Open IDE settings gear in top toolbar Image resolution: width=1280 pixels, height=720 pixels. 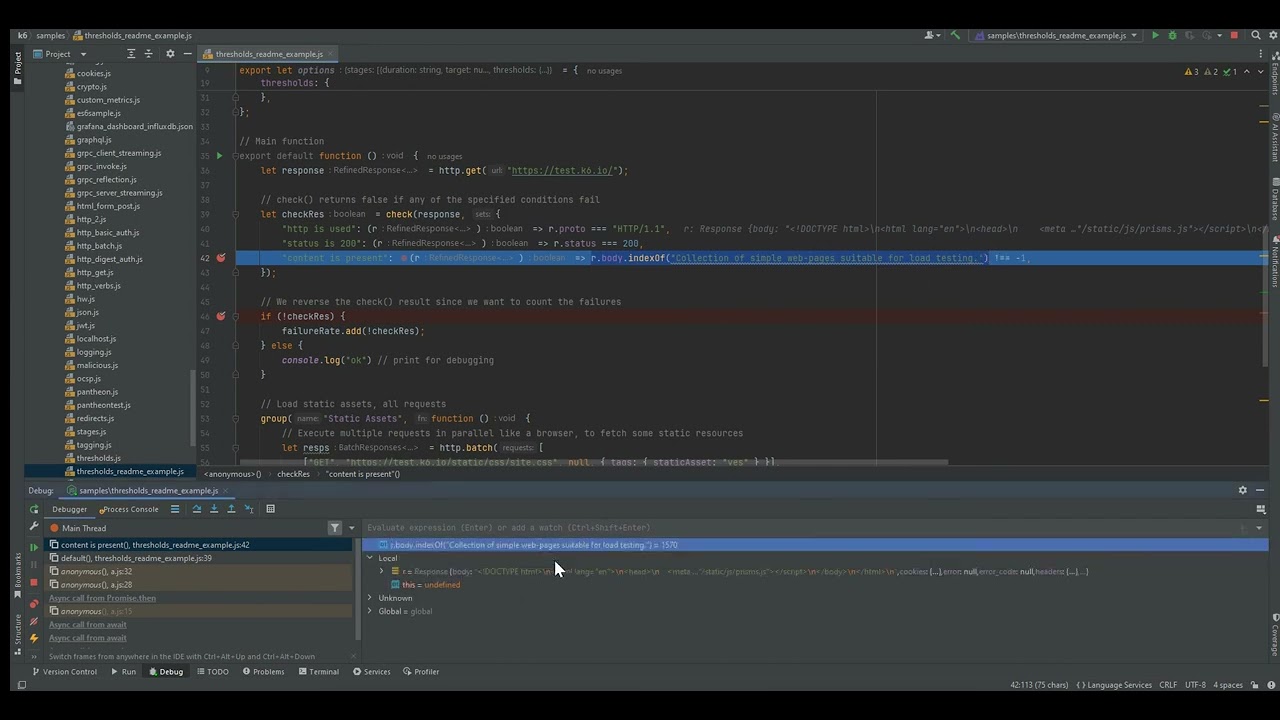click(x=1273, y=36)
